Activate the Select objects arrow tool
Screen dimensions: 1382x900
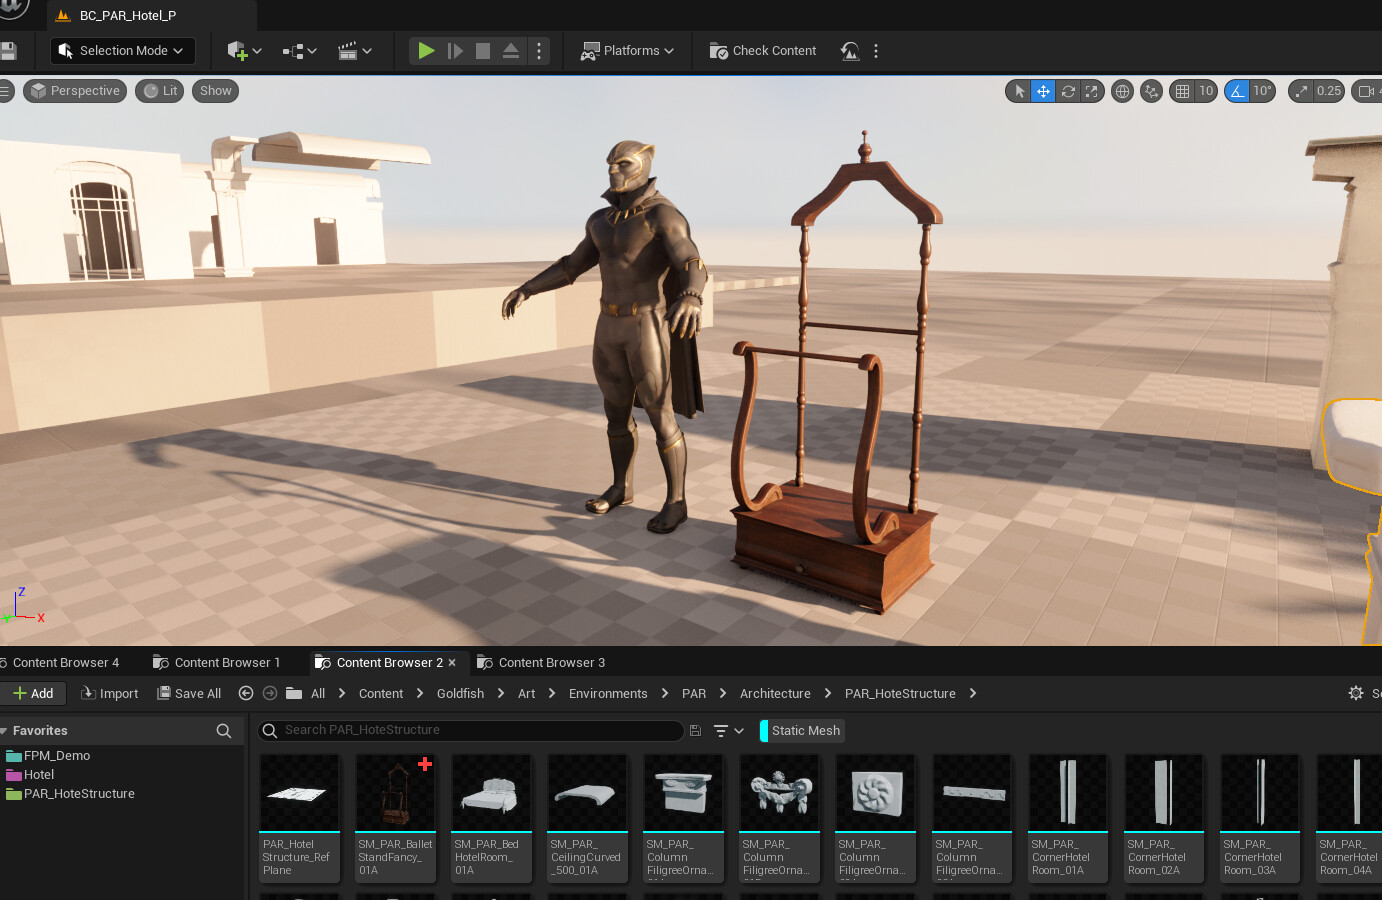(1019, 91)
